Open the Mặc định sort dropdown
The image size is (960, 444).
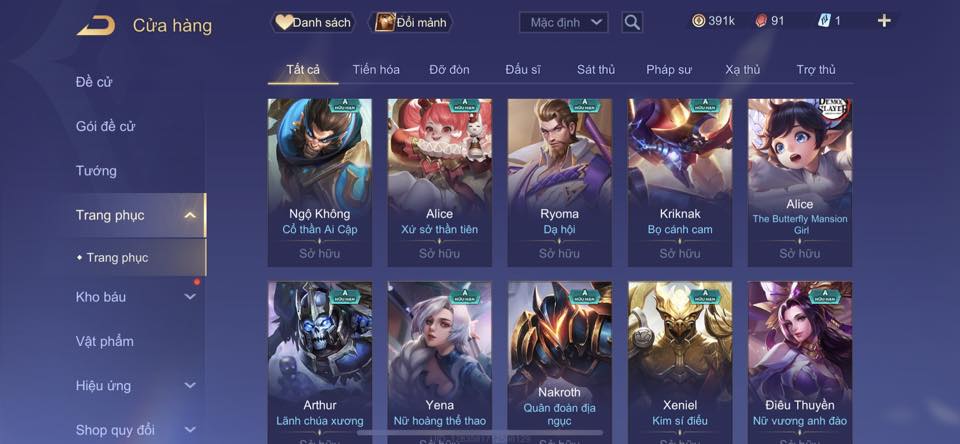563,23
